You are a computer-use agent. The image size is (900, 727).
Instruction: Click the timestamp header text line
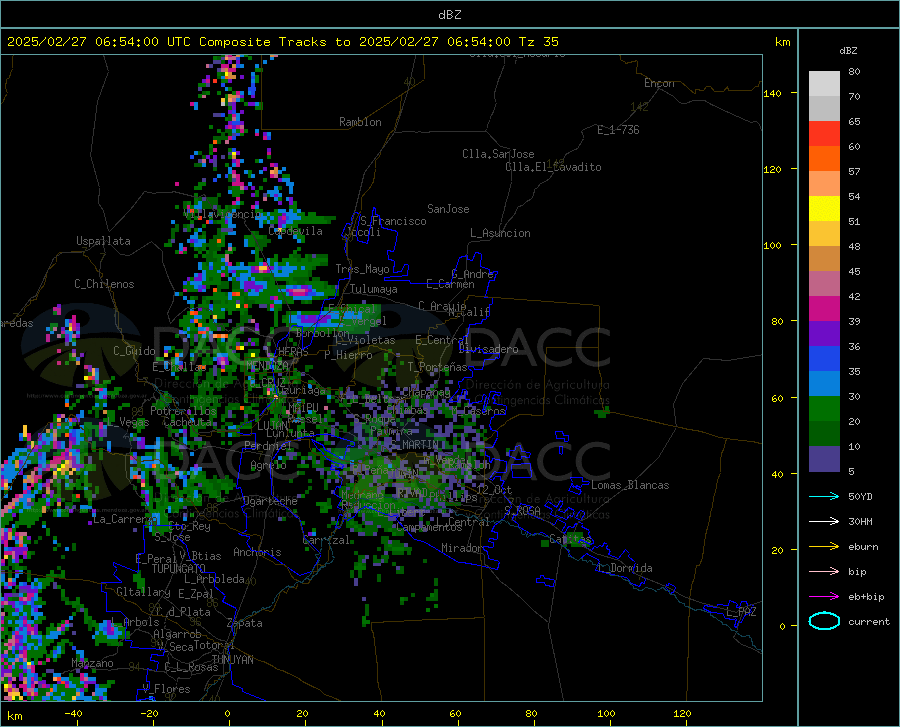[282, 42]
